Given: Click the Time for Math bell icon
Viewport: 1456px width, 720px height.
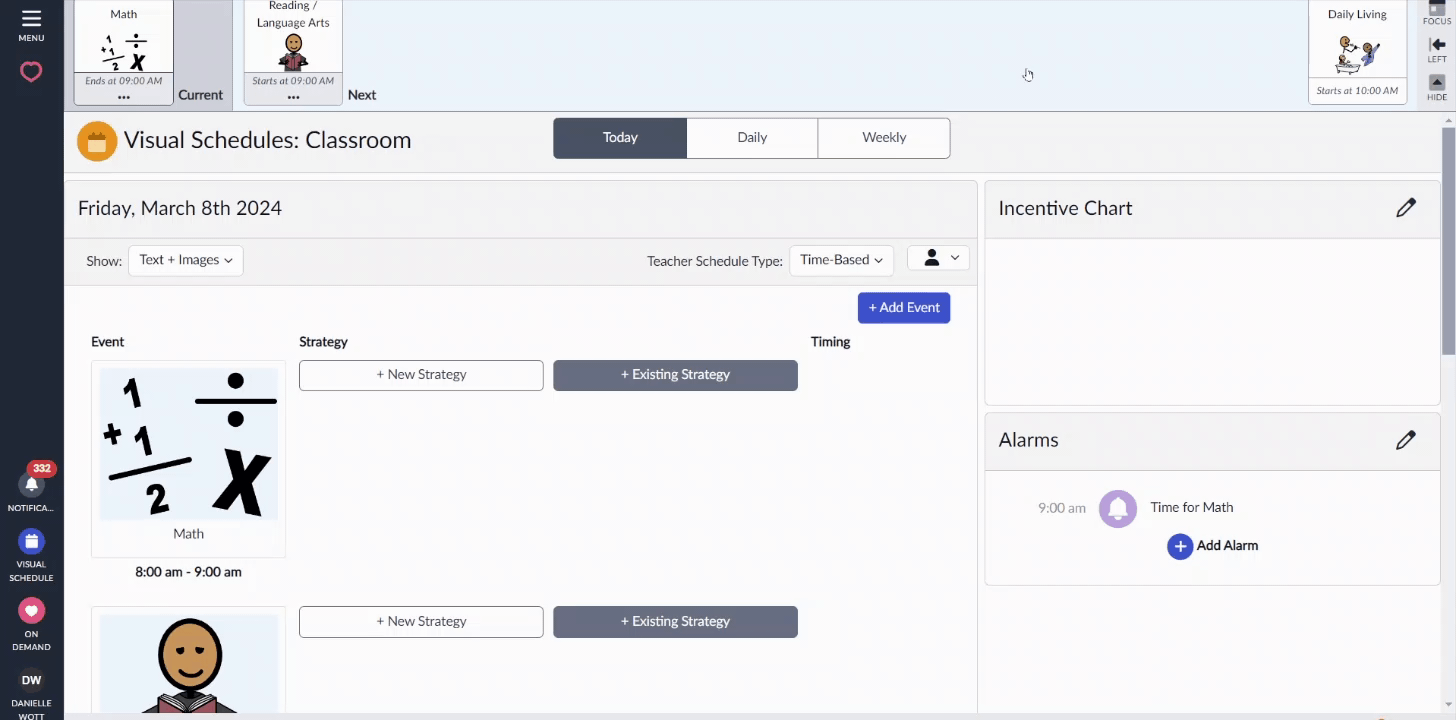Looking at the screenshot, I should 1118,508.
